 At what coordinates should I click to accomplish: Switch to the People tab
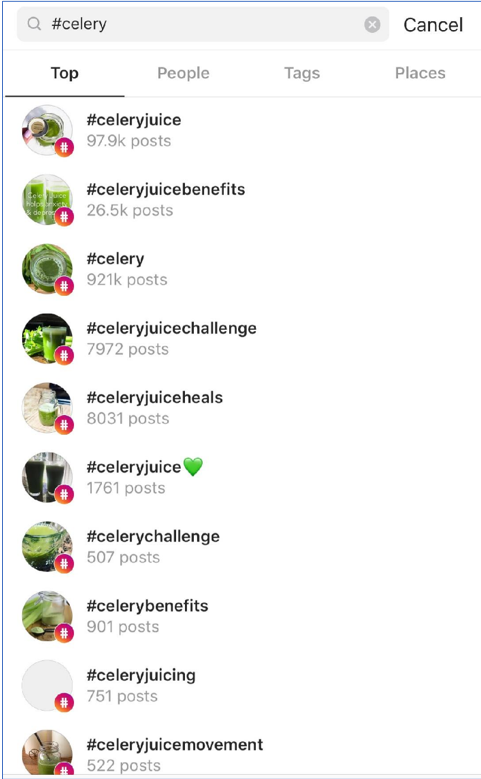183,73
